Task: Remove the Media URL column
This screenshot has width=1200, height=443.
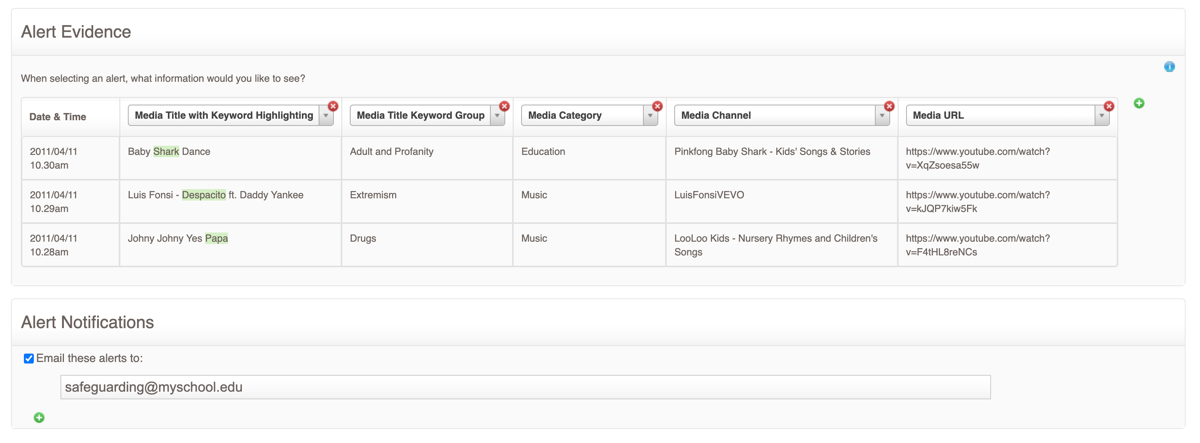Action: [1109, 106]
